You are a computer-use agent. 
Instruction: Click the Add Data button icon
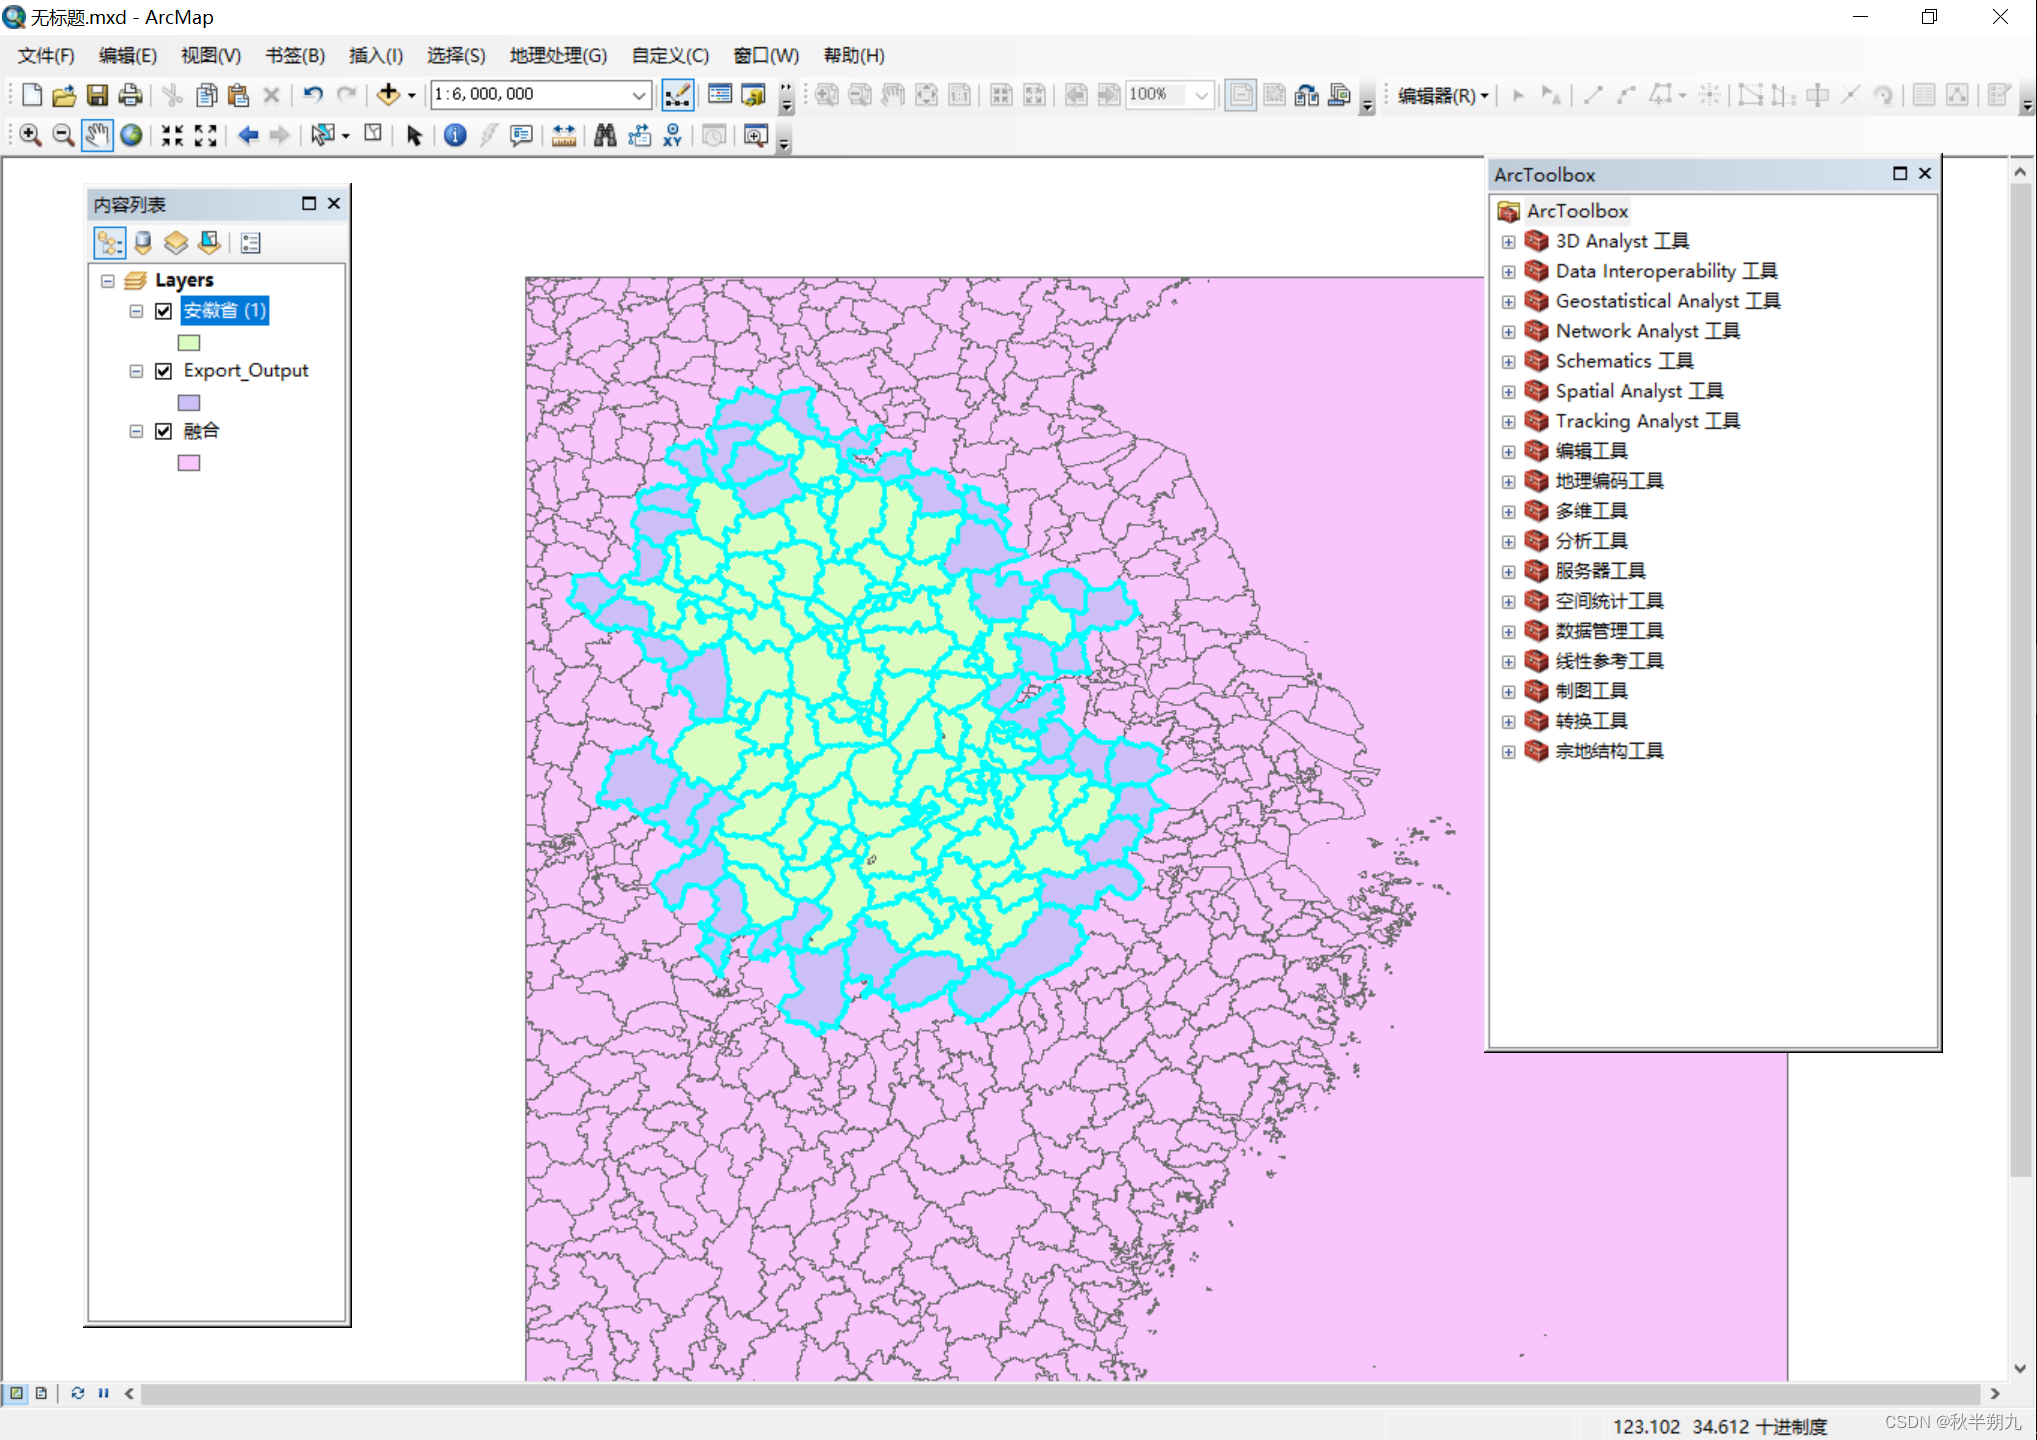click(388, 95)
